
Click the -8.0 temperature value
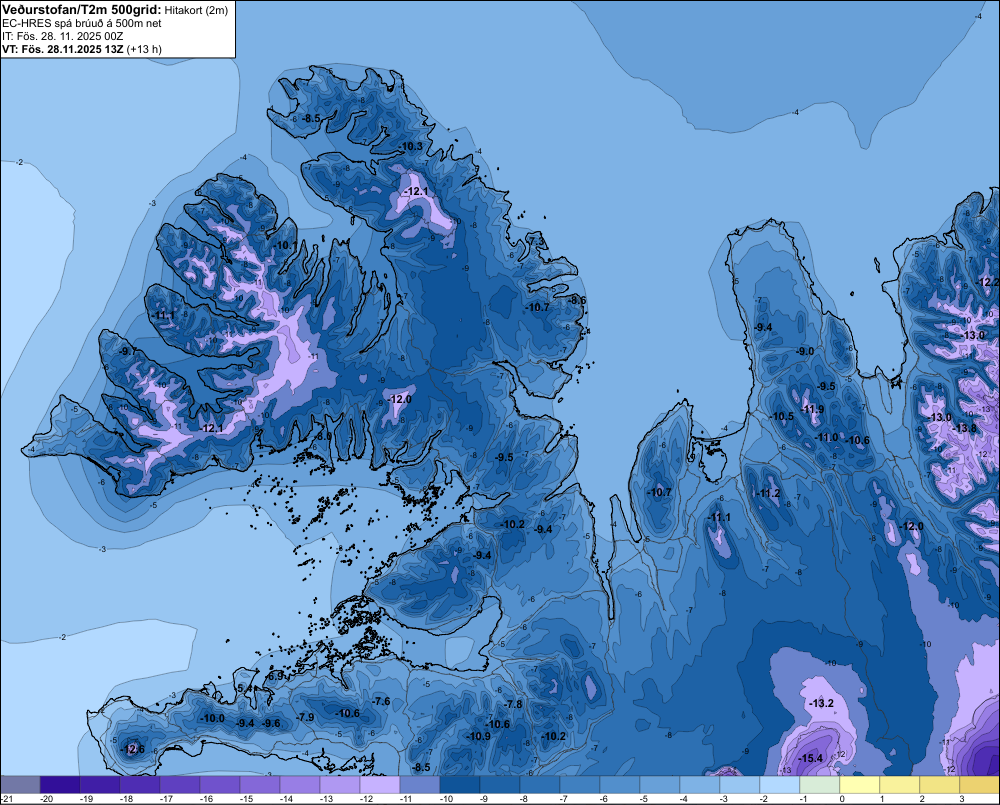point(323,436)
